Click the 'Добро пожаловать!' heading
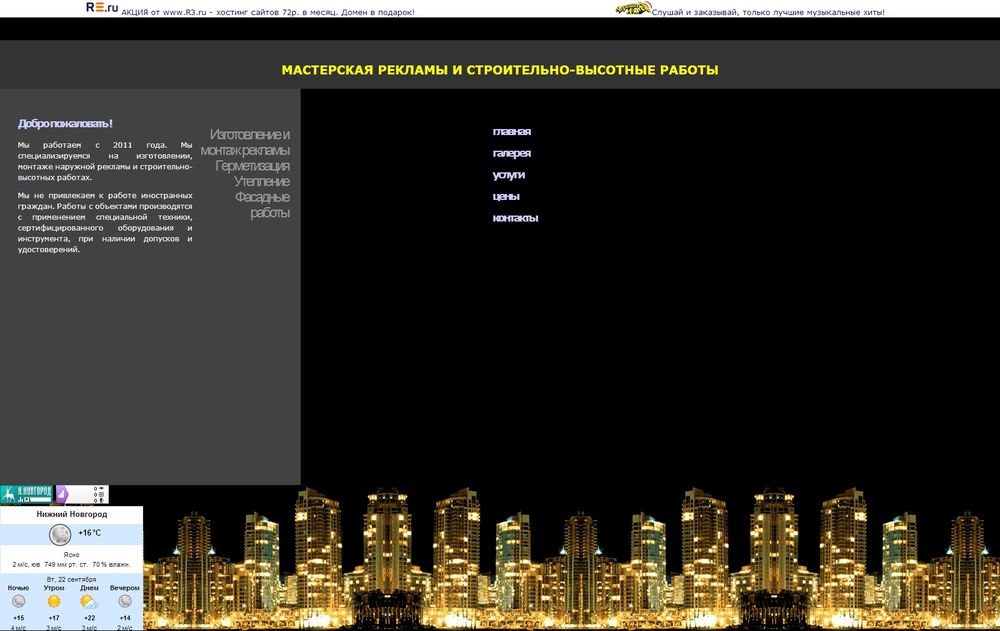This screenshot has width=1000, height=631. tap(65, 124)
